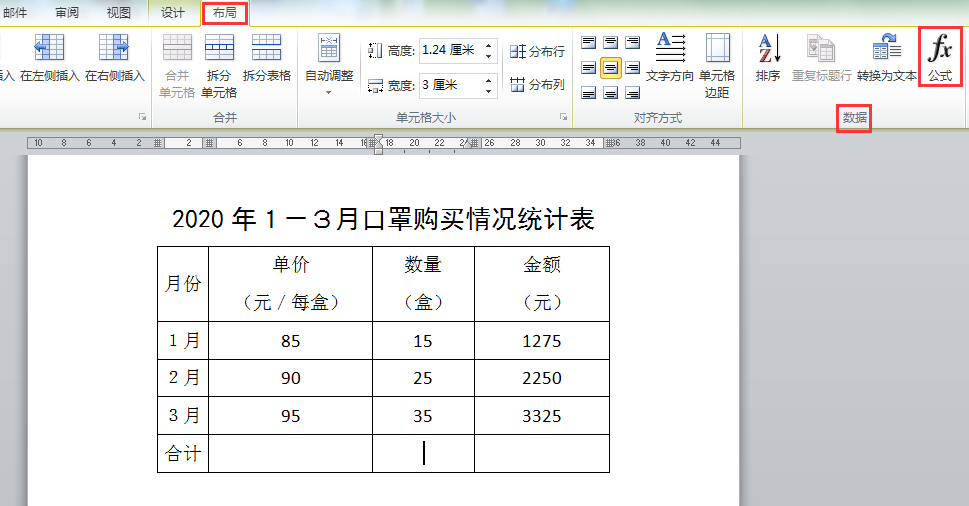The width and height of the screenshot is (969, 506).
Task: Click Merge Cells icon
Action: point(177,48)
